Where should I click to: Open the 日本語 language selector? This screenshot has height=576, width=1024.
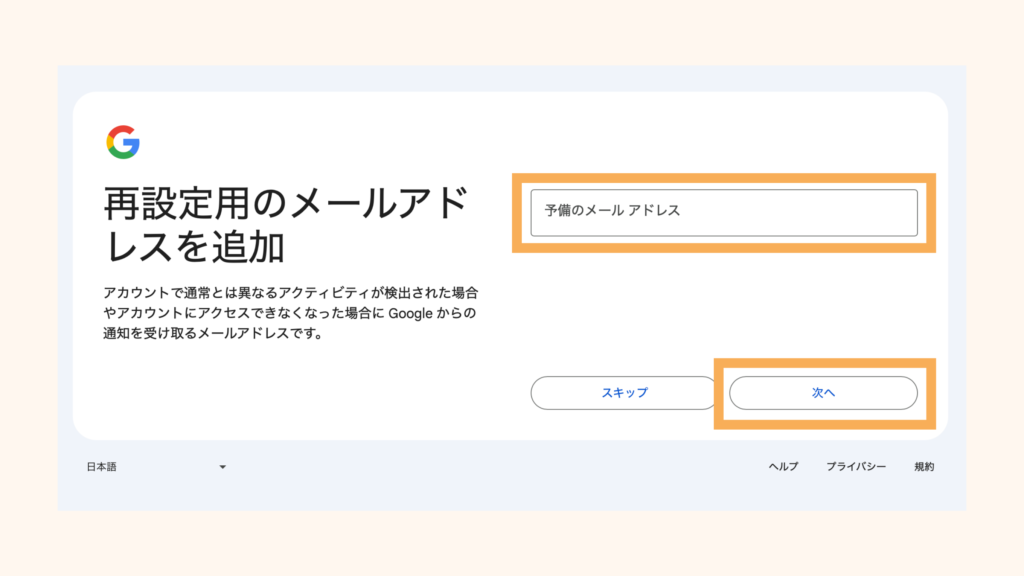tap(160, 465)
